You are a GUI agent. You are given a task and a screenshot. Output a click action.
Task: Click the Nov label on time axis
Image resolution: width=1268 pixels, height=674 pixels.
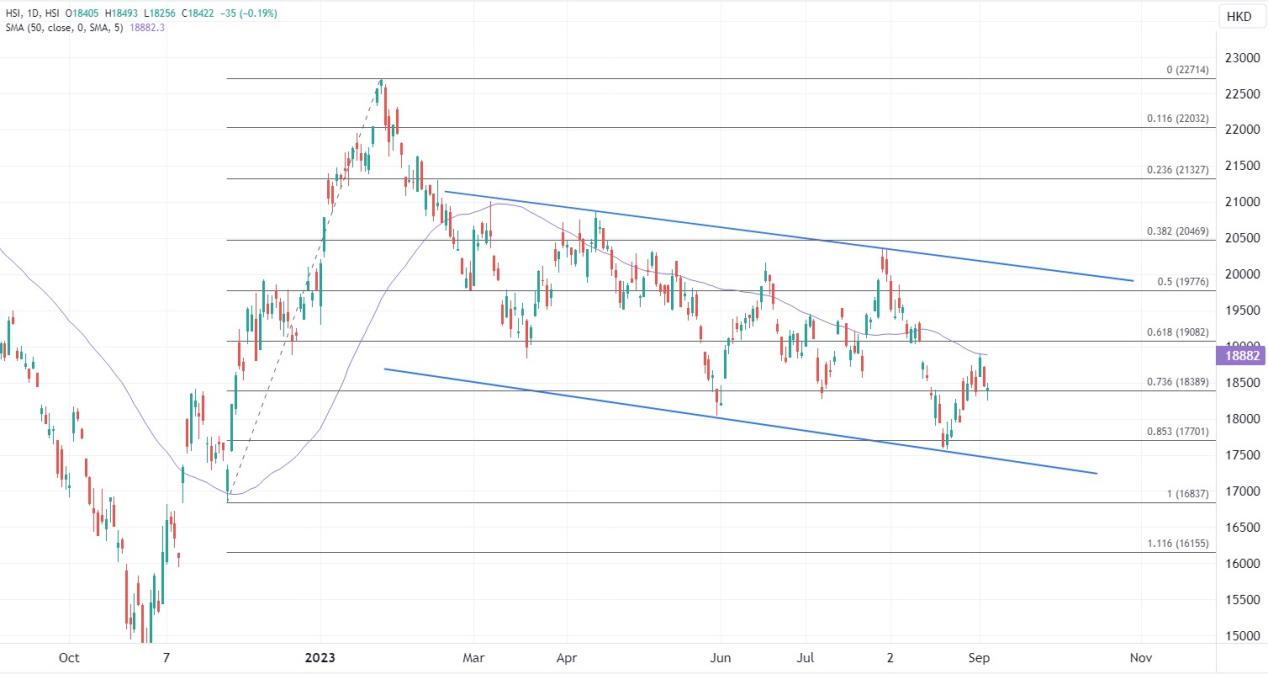click(1139, 658)
